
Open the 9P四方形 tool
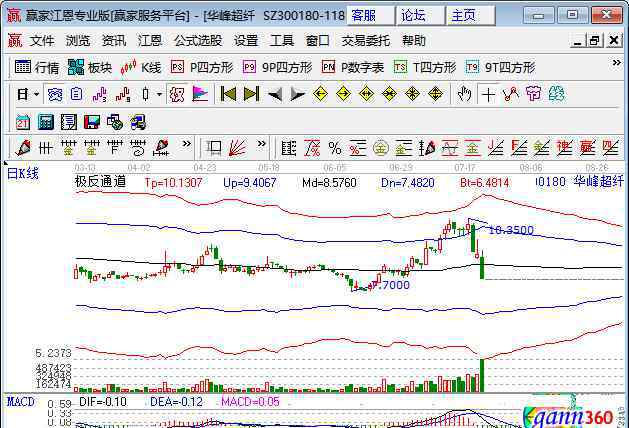(x=278, y=67)
